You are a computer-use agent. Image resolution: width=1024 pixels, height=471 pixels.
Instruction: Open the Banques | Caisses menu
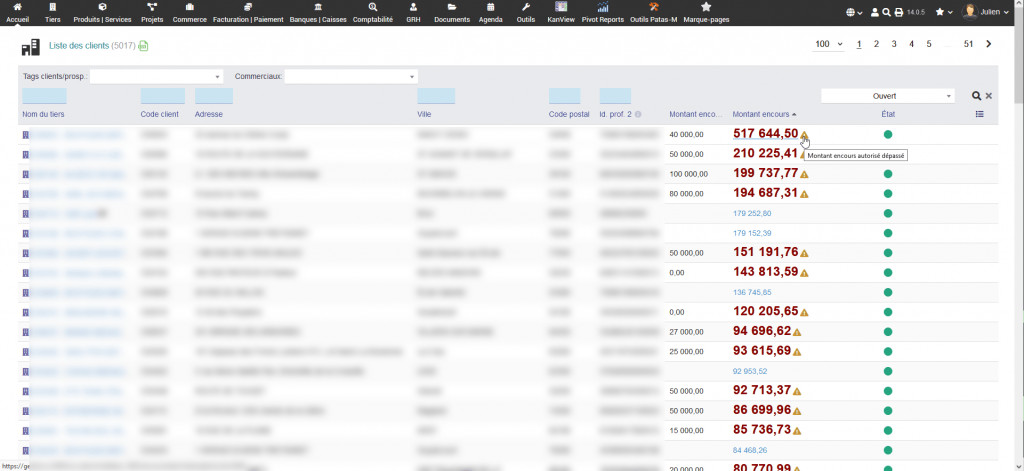316,12
